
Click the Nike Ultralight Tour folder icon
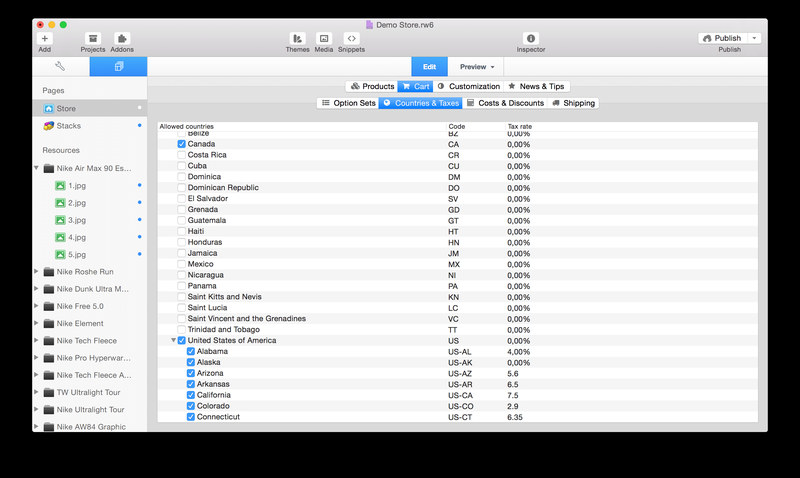point(48,410)
